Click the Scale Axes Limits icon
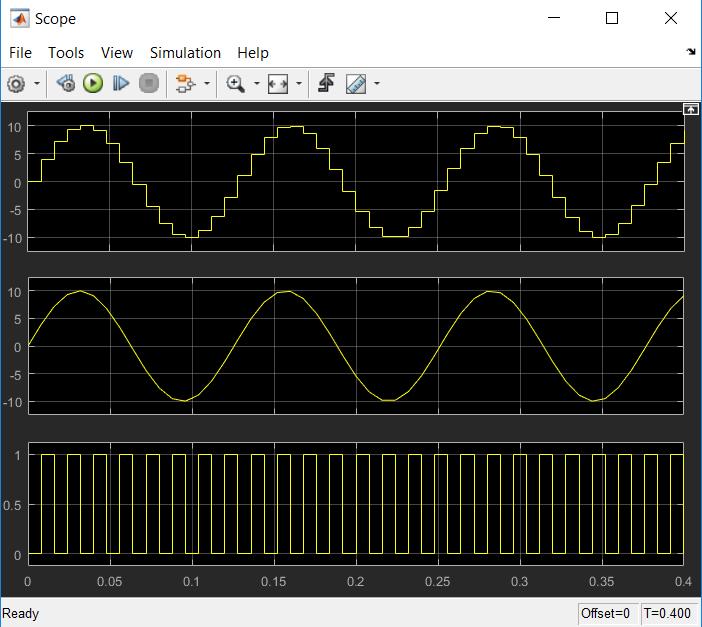 click(x=278, y=84)
